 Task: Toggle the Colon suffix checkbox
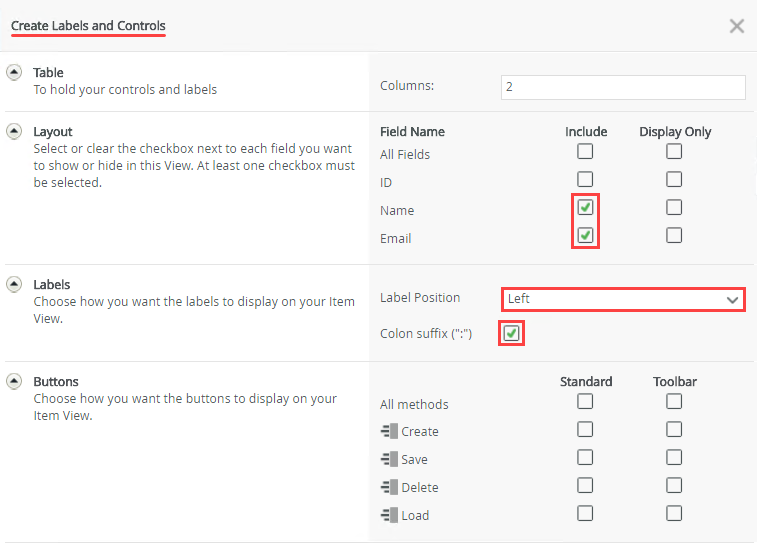click(511, 333)
